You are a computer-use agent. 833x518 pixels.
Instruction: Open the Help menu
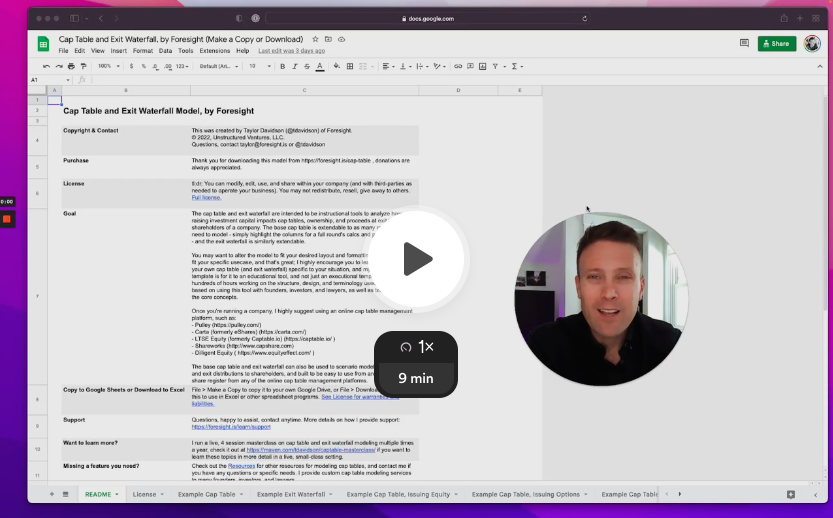[242, 51]
